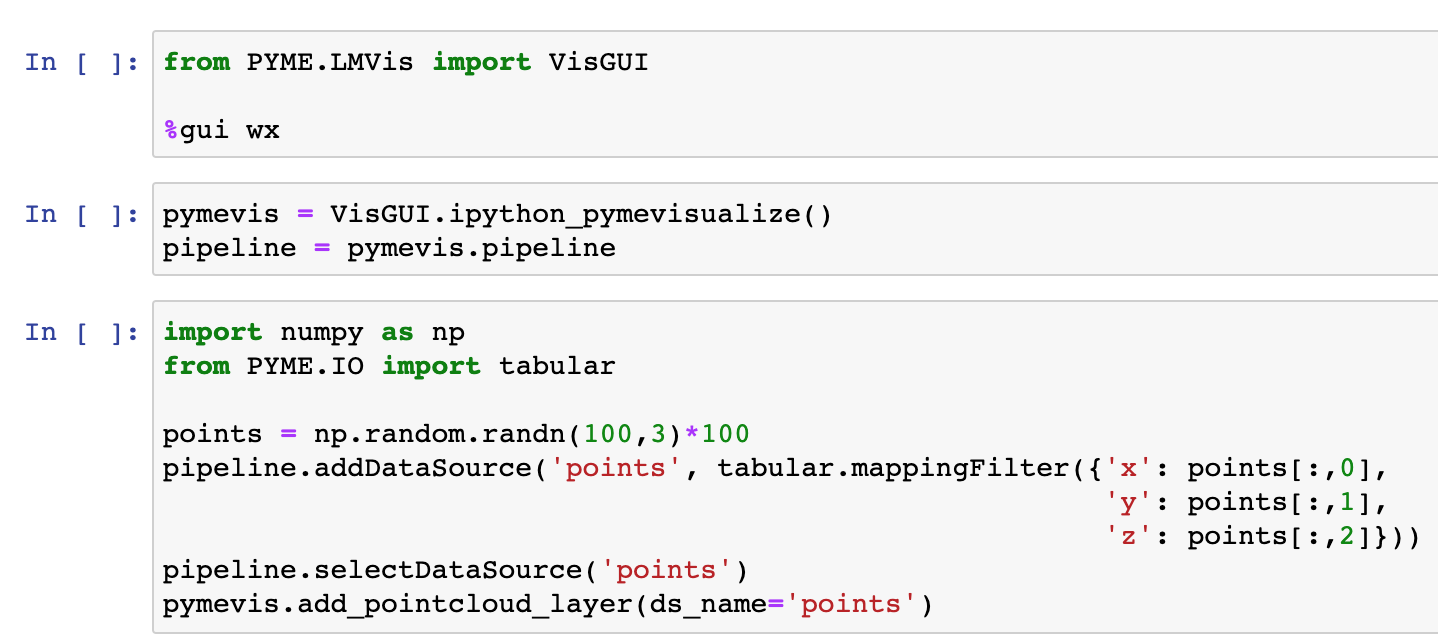
Task: Click the "from PYME.LMVis import VisGUI" line
Action: tap(405, 62)
